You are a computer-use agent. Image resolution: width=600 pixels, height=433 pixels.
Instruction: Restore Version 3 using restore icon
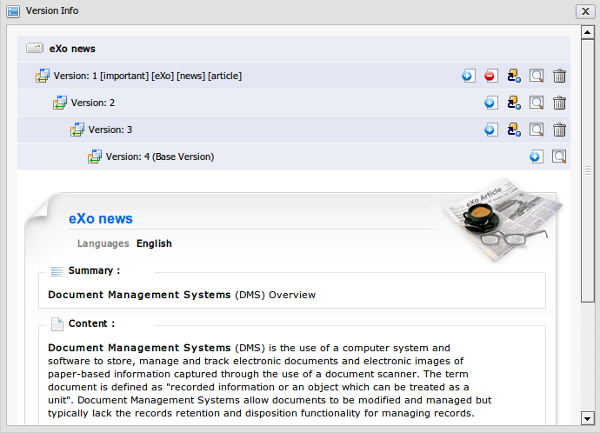coord(513,129)
